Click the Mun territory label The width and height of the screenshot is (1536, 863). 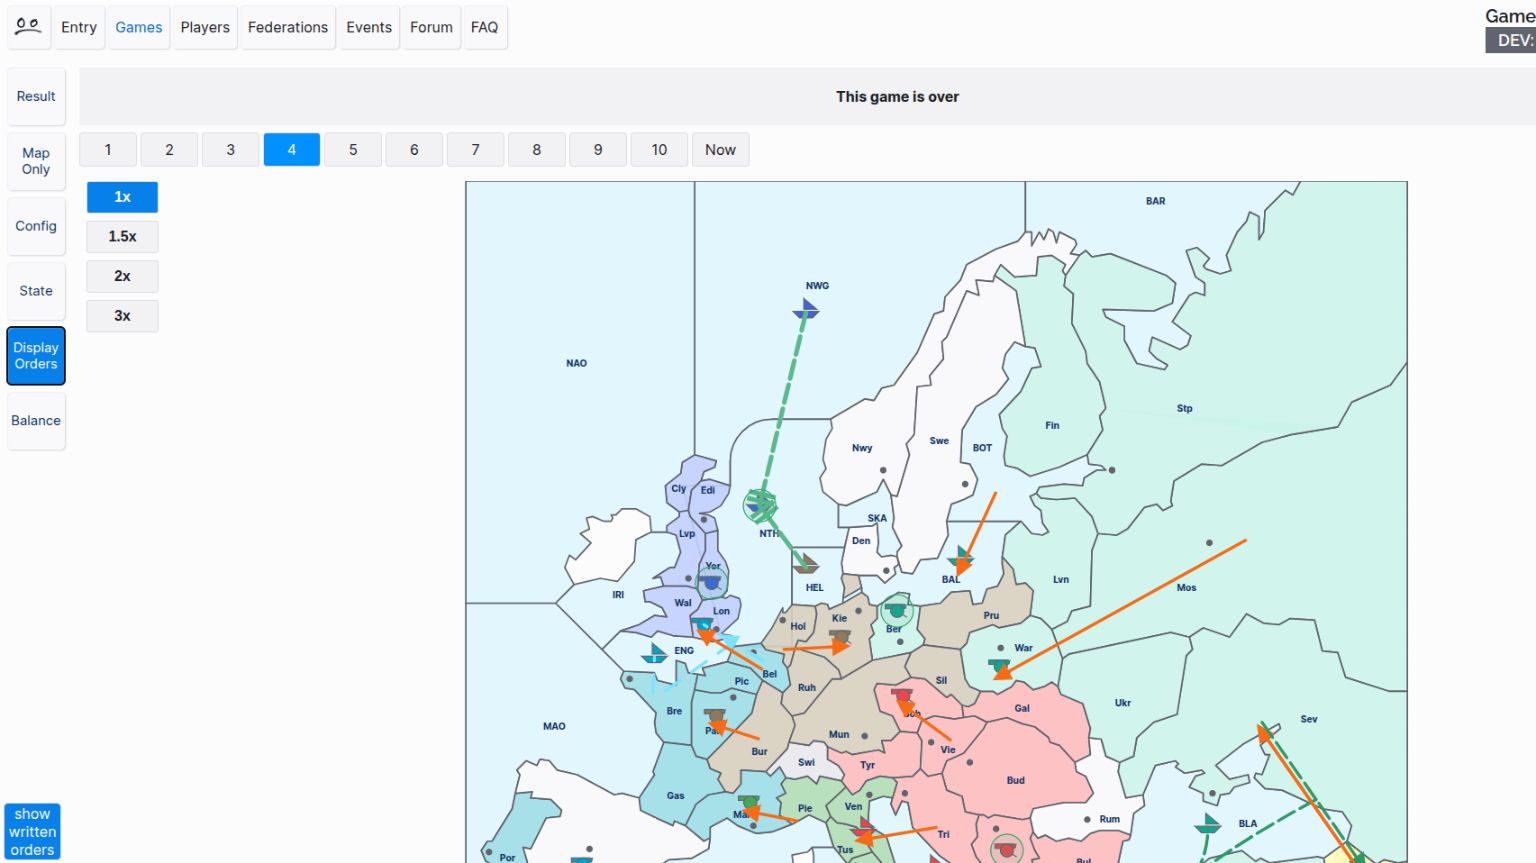click(x=839, y=734)
